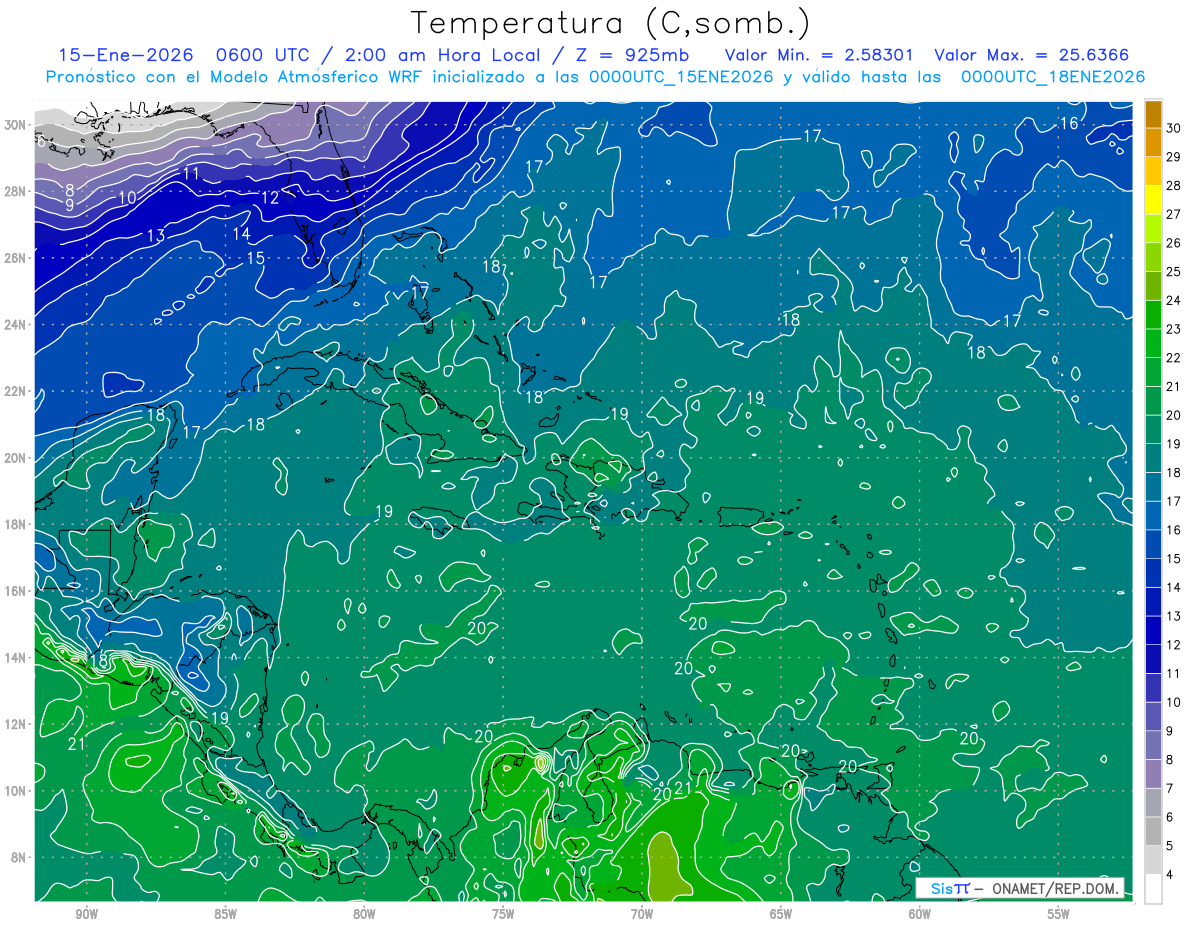Click the contour label 13 in northwest

tap(155, 237)
